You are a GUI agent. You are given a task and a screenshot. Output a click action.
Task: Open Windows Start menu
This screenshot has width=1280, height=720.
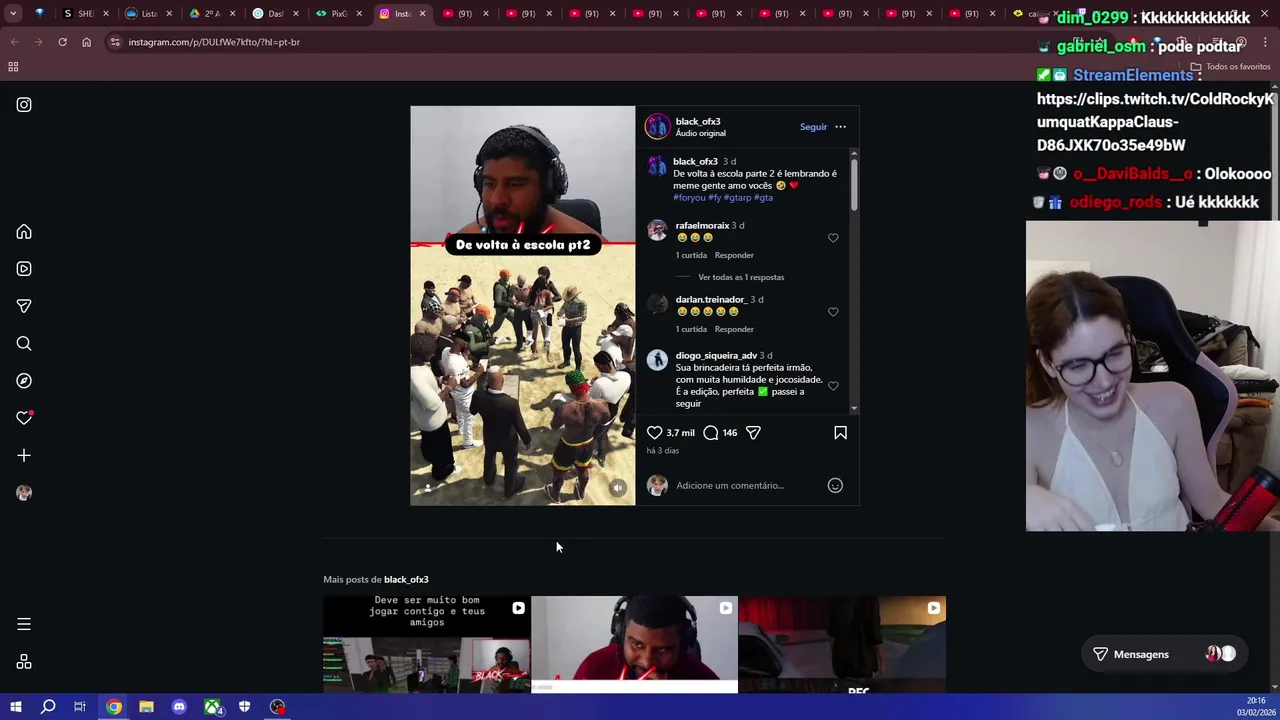(15, 708)
